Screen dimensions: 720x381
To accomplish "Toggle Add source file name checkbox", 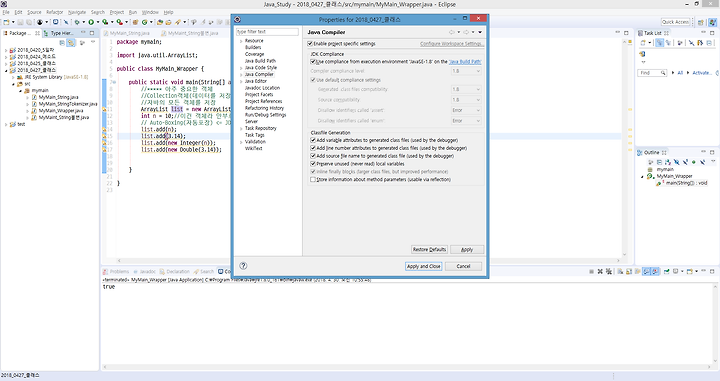I will coord(313,156).
